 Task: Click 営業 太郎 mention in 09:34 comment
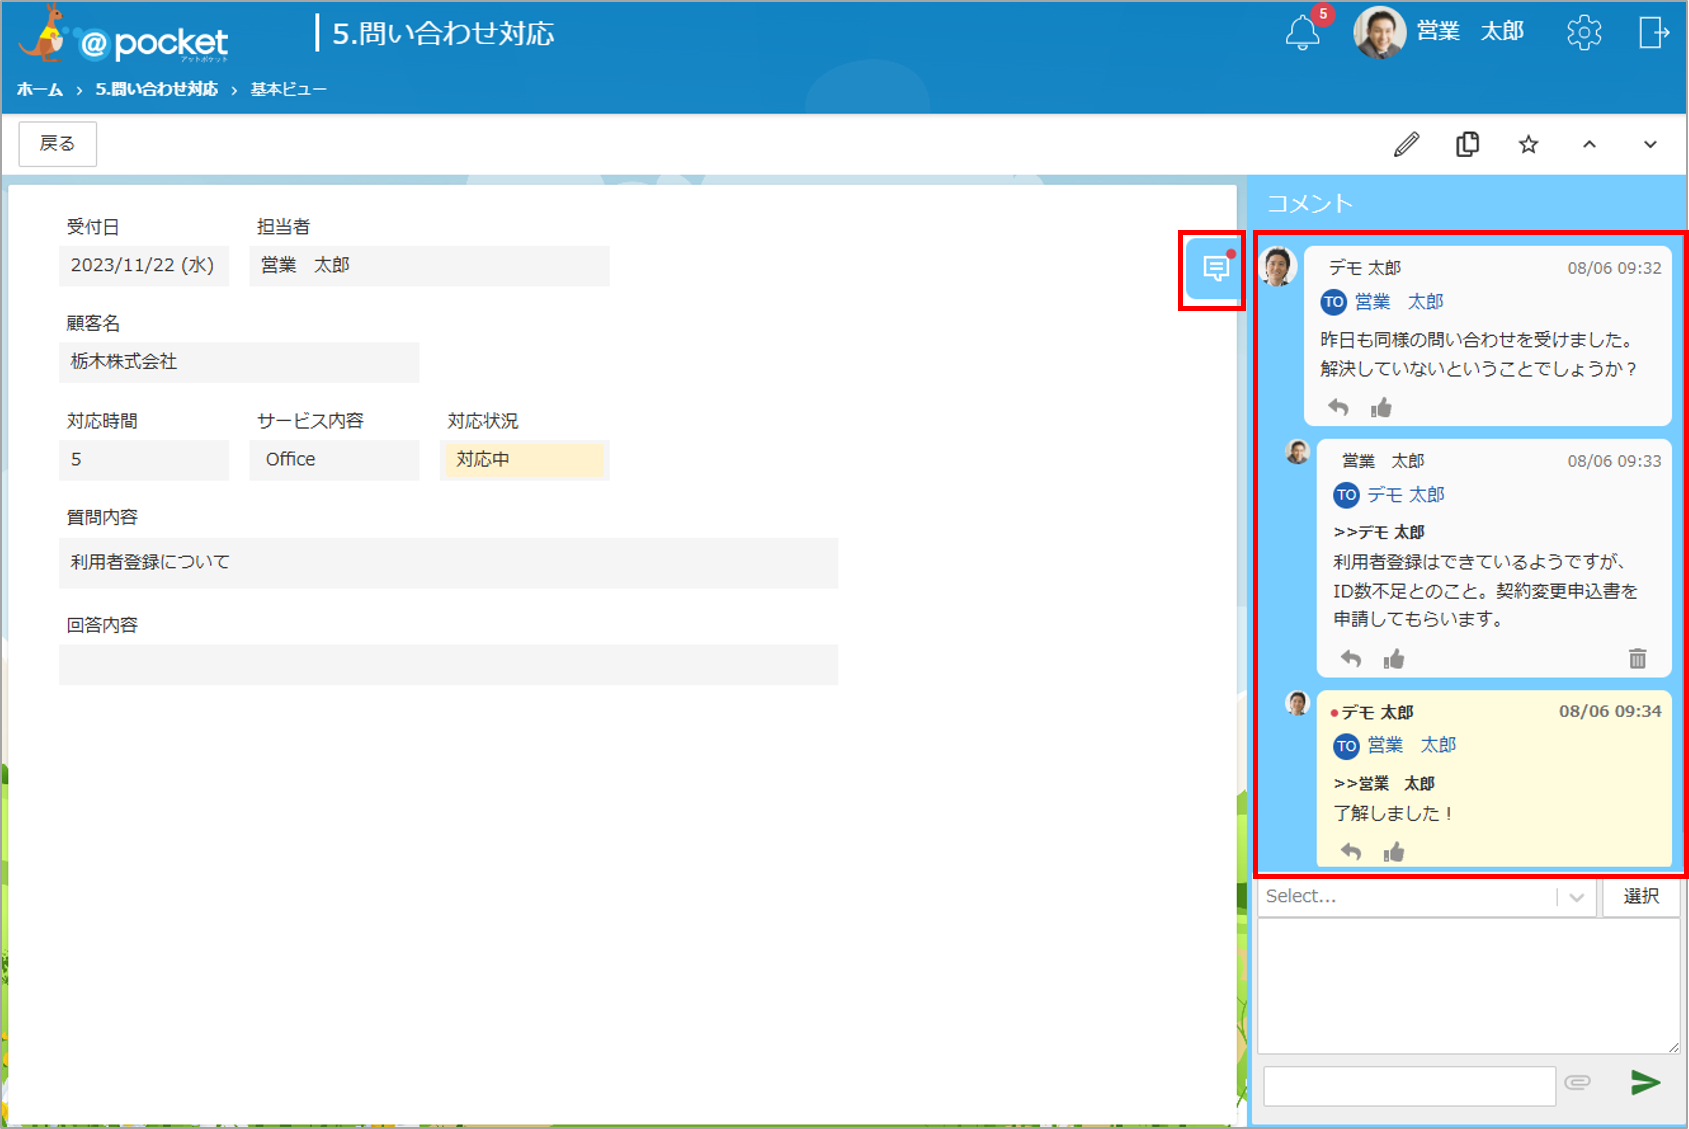(1411, 745)
